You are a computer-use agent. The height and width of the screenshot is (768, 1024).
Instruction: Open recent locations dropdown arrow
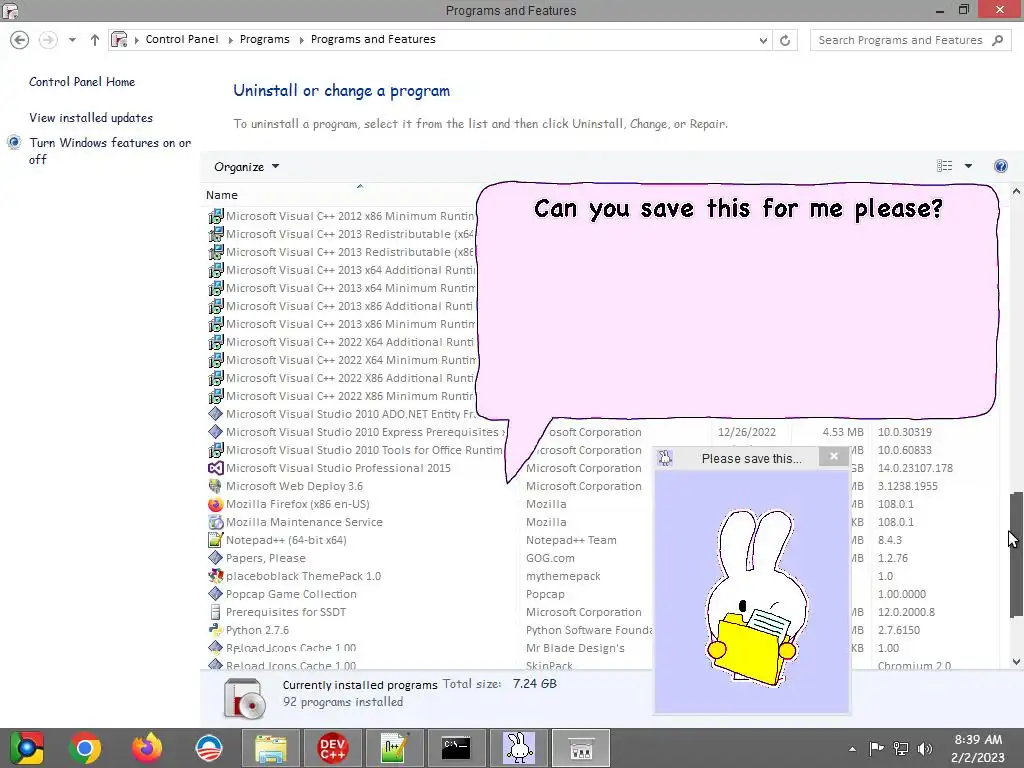tap(72, 40)
